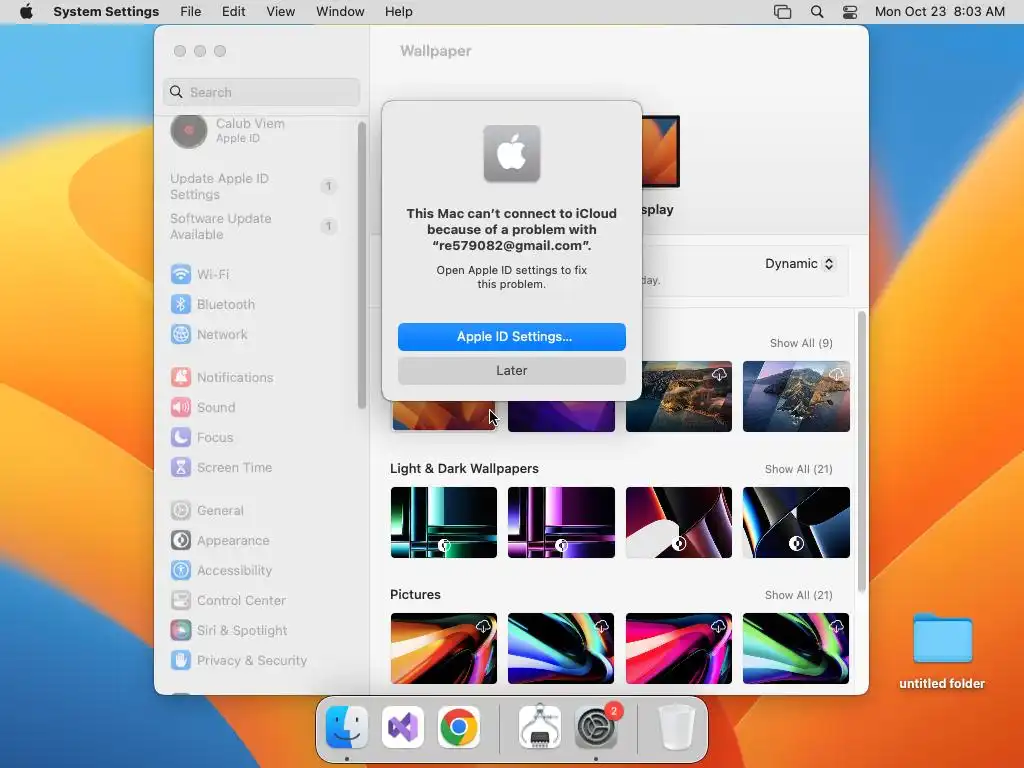Viewport: 1024px width, 768px height.
Task: Click the Apple ID Settings… button
Action: pyautogui.click(x=512, y=337)
